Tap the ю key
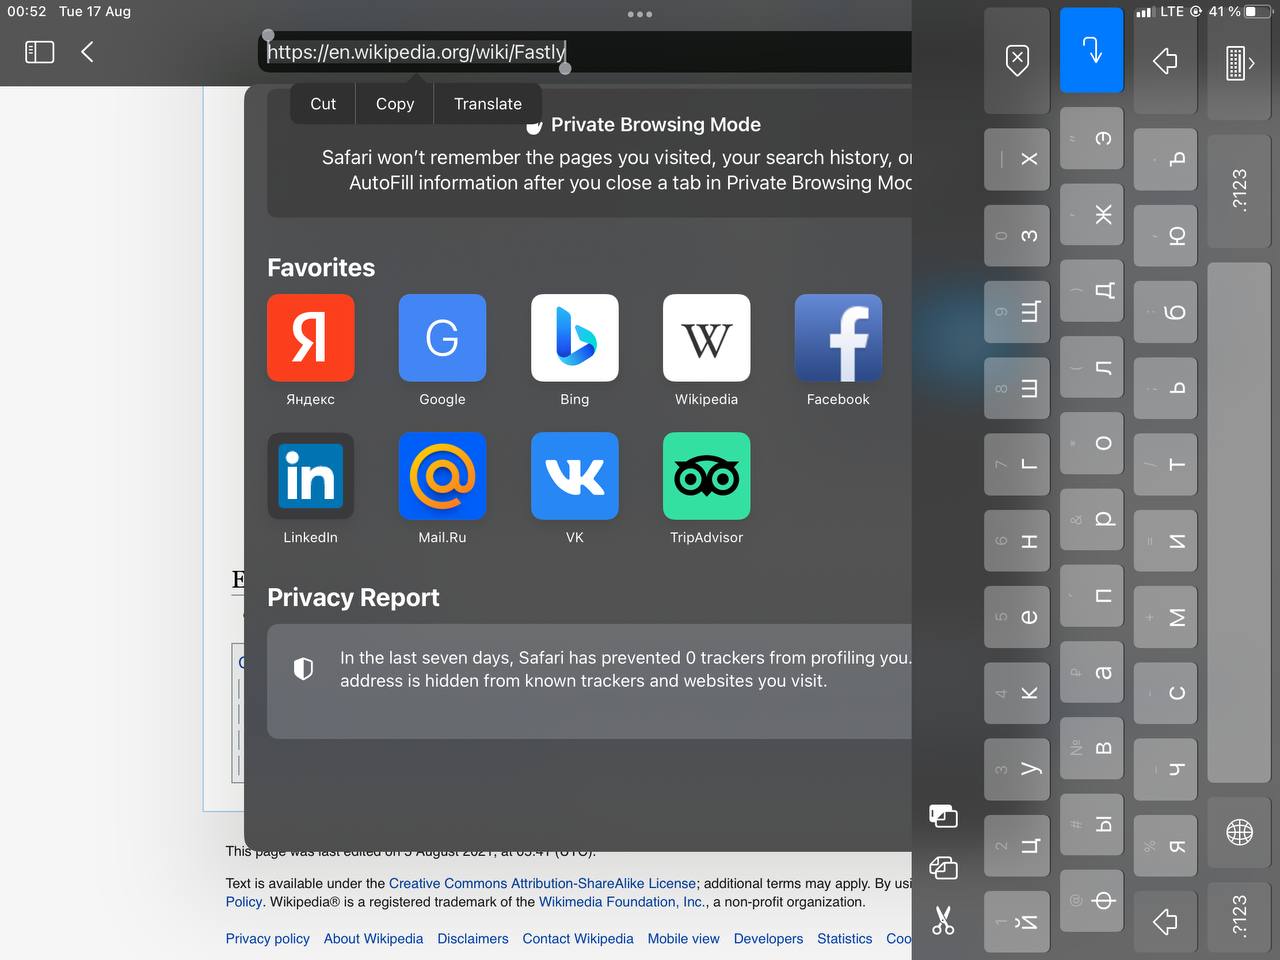 pos(1165,236)
